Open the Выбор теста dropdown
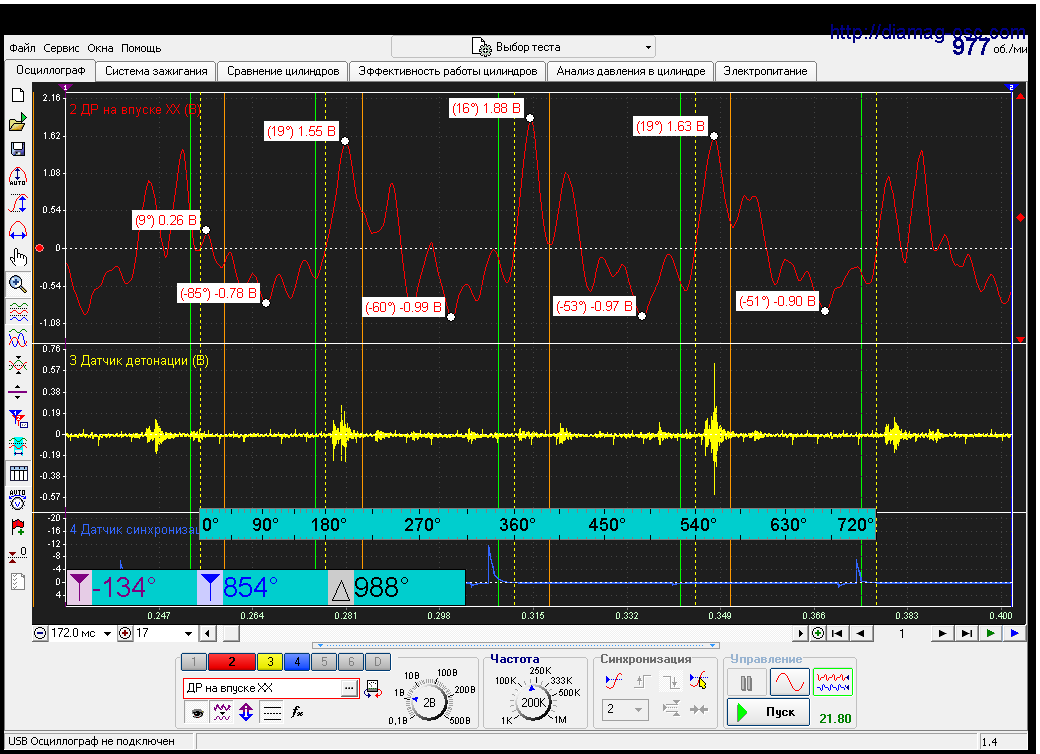The width and height of the screenshot is (1040, 754). click(x=523, y=47)
